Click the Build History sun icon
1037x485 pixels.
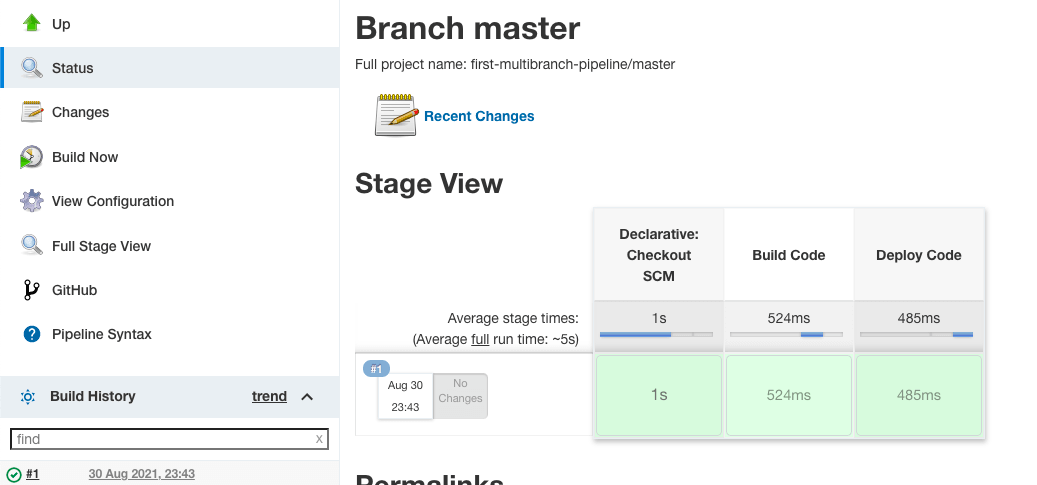click(27, 396)
